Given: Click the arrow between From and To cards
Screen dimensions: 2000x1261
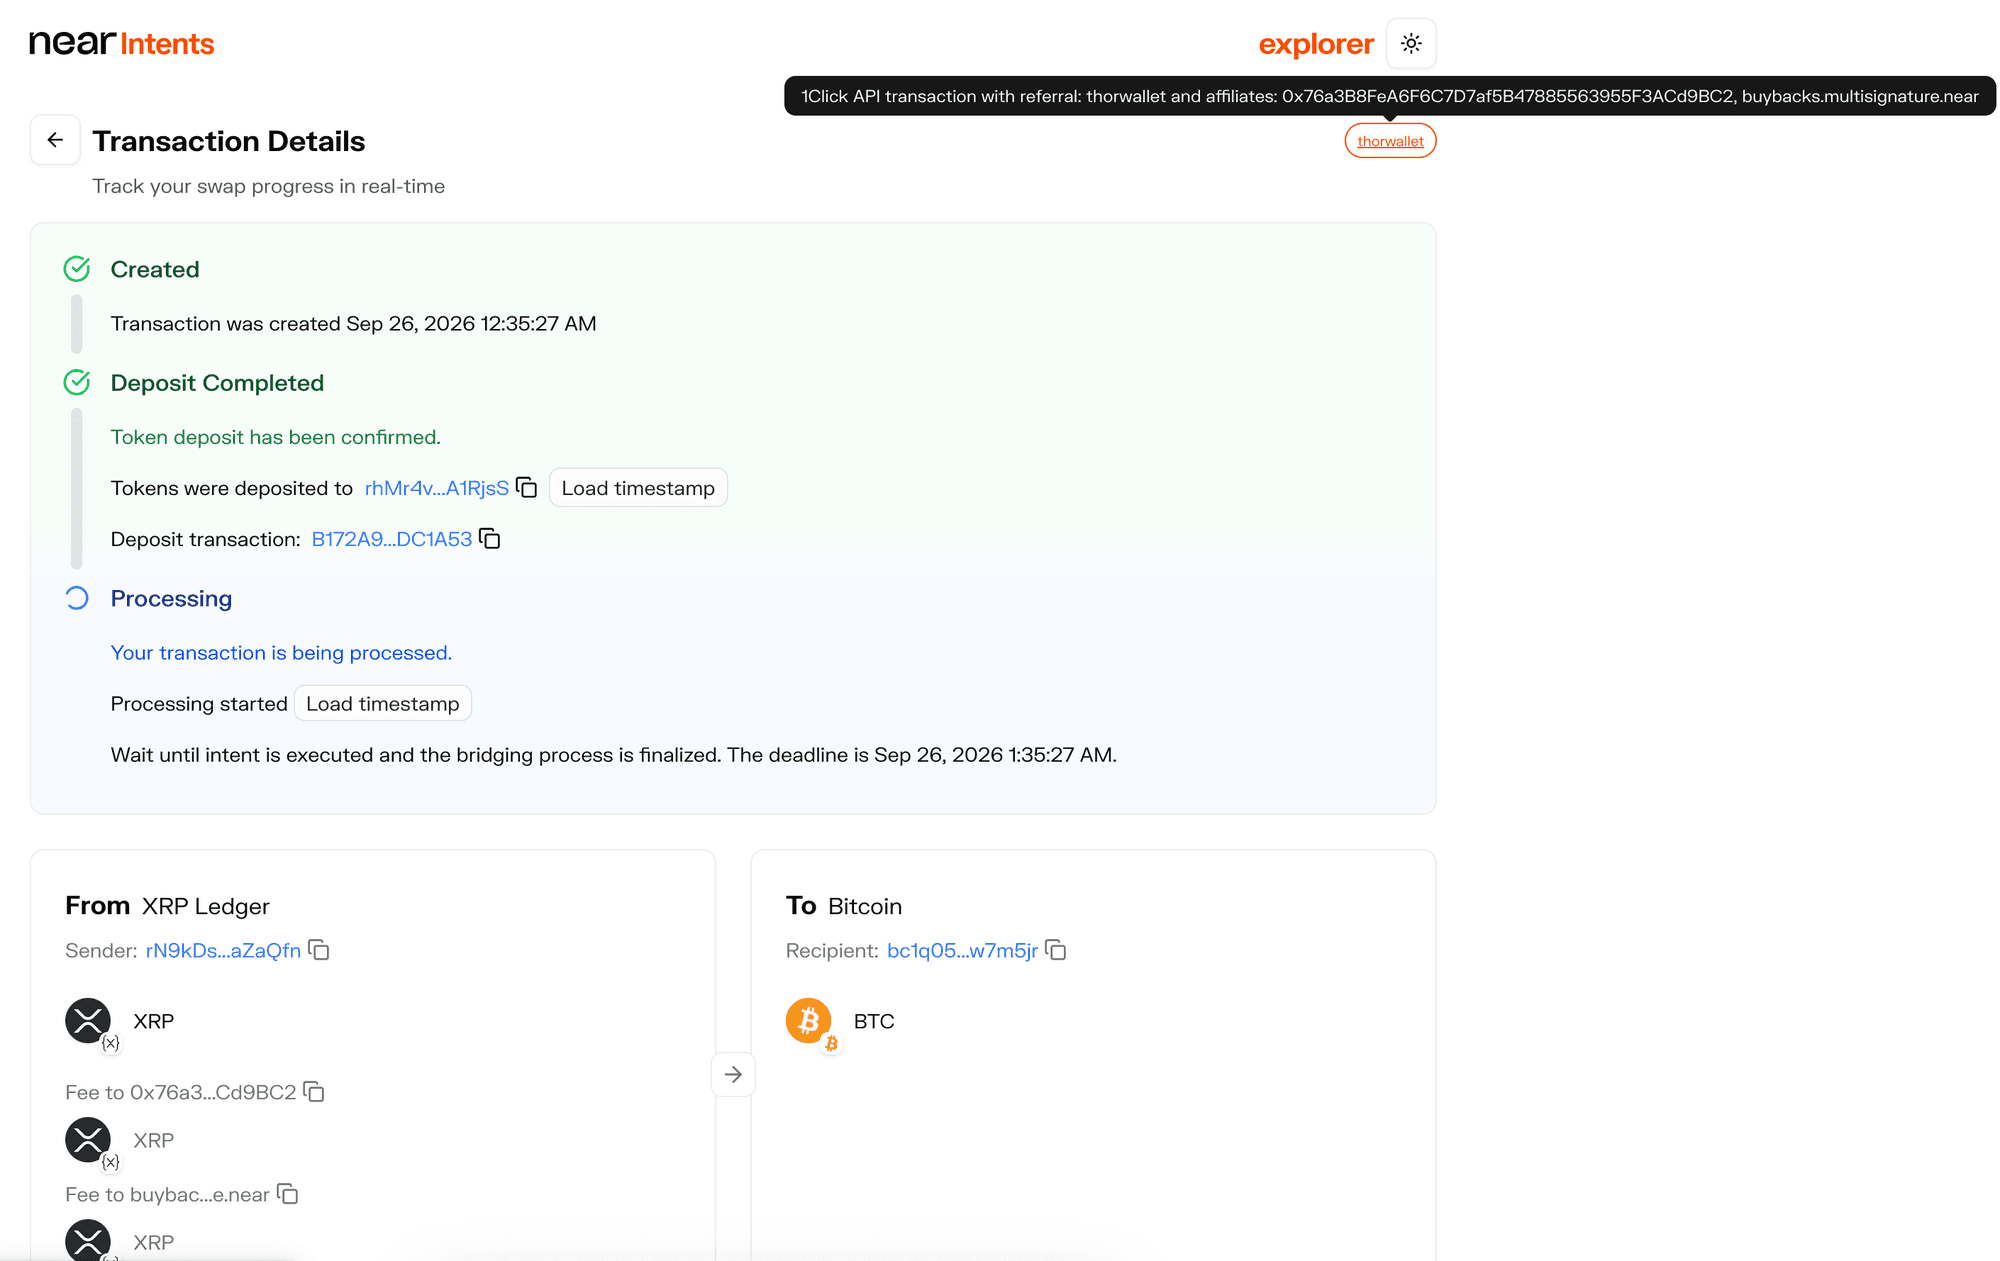Looking at the screenshot, I should [733, 1074].
